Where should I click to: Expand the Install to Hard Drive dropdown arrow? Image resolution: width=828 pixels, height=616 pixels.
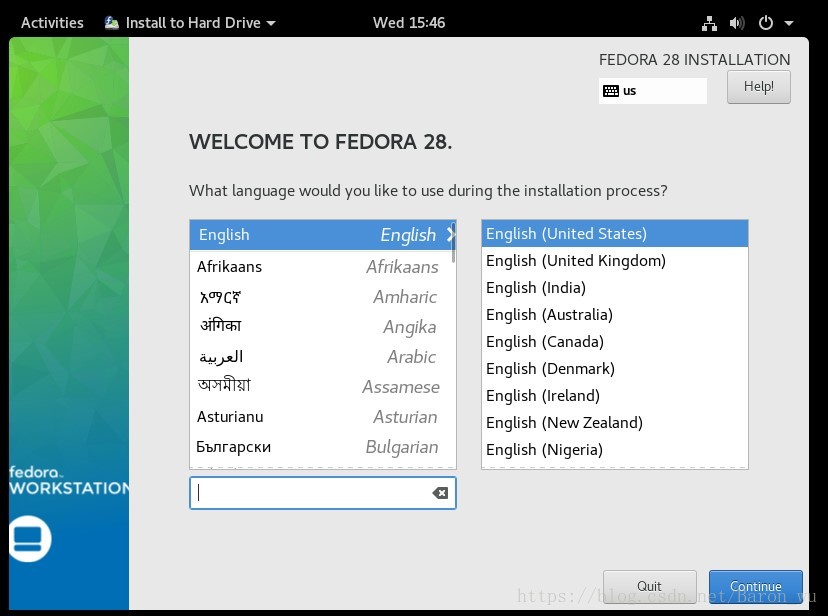click(x=271, y=23)
